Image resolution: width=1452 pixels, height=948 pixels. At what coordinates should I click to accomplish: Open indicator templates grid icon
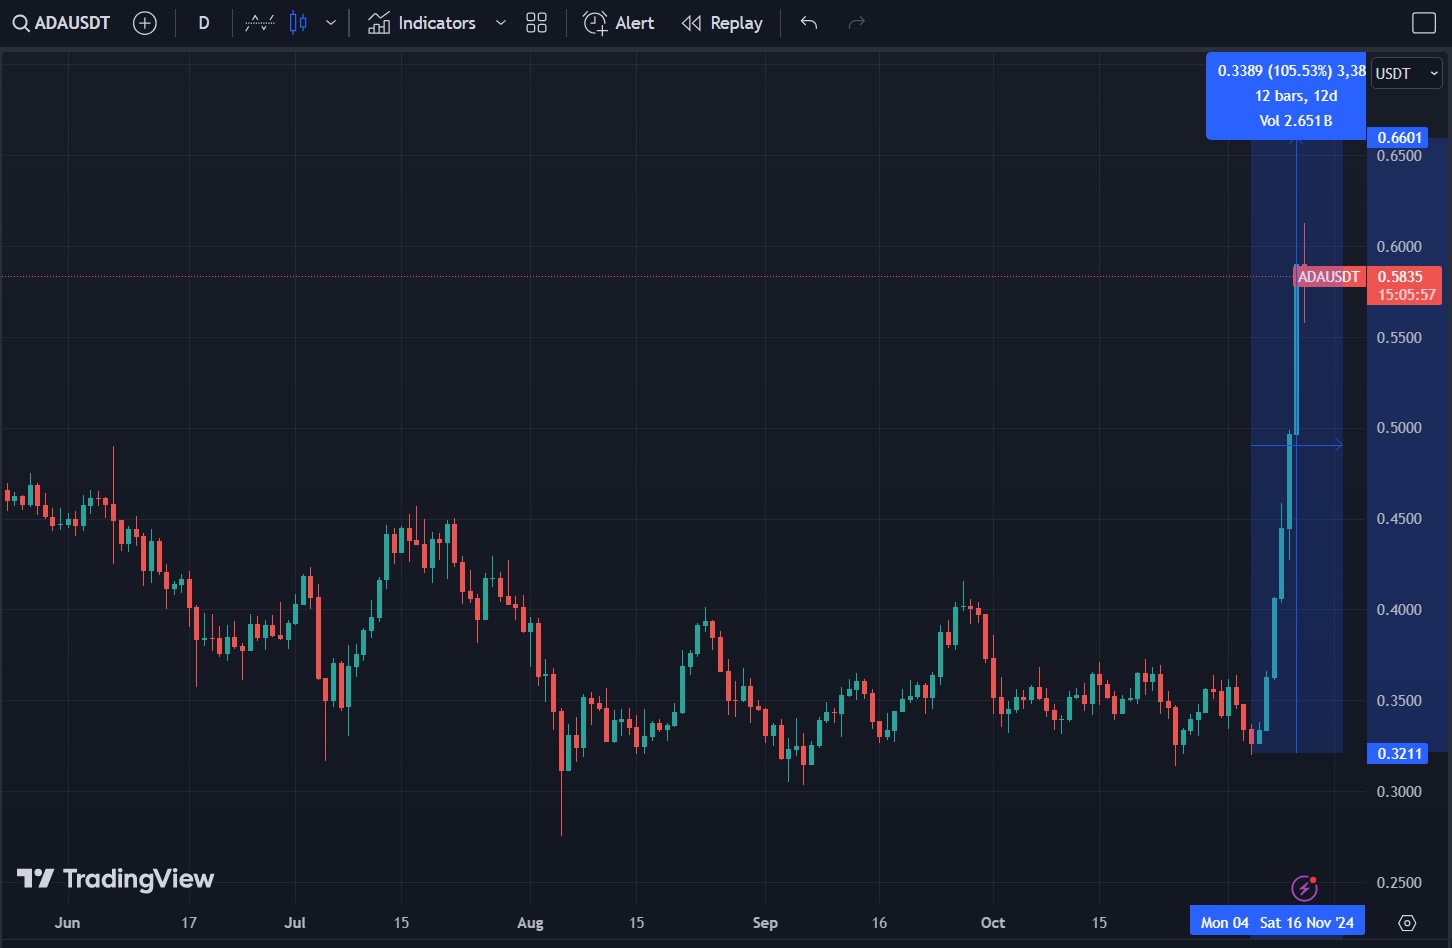(537, 23)
